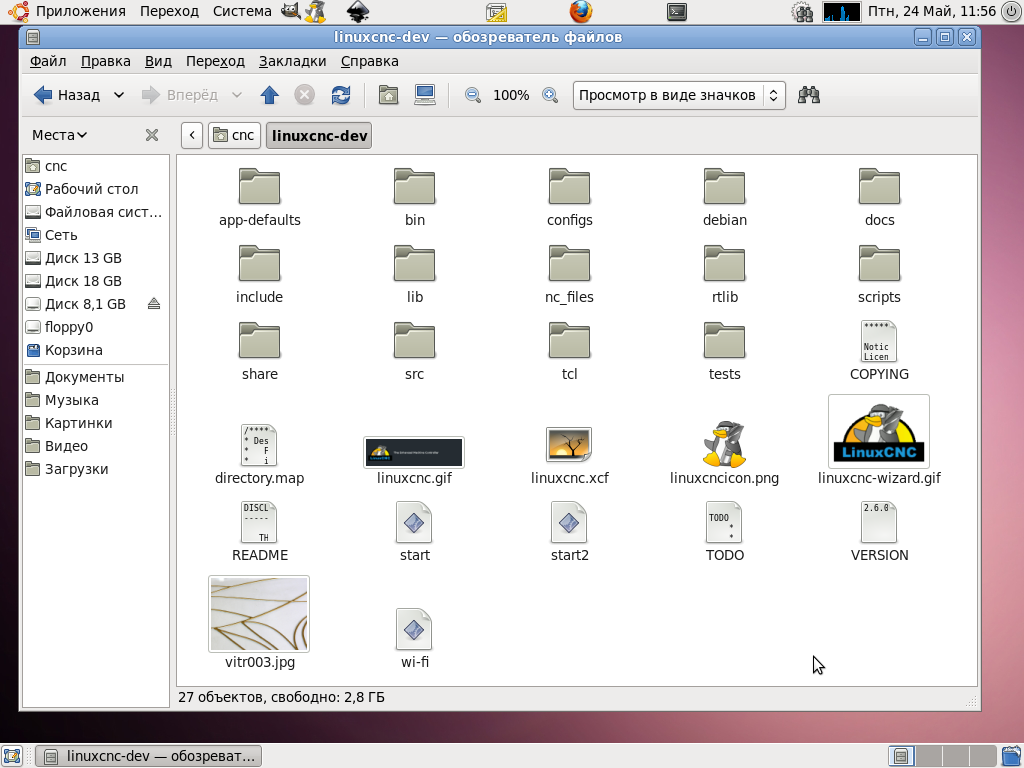Image resolution: width=1024 pixels, height=768 pixels.
Task: Select the nc_files folder icon
Action: (x=569, y=264)
